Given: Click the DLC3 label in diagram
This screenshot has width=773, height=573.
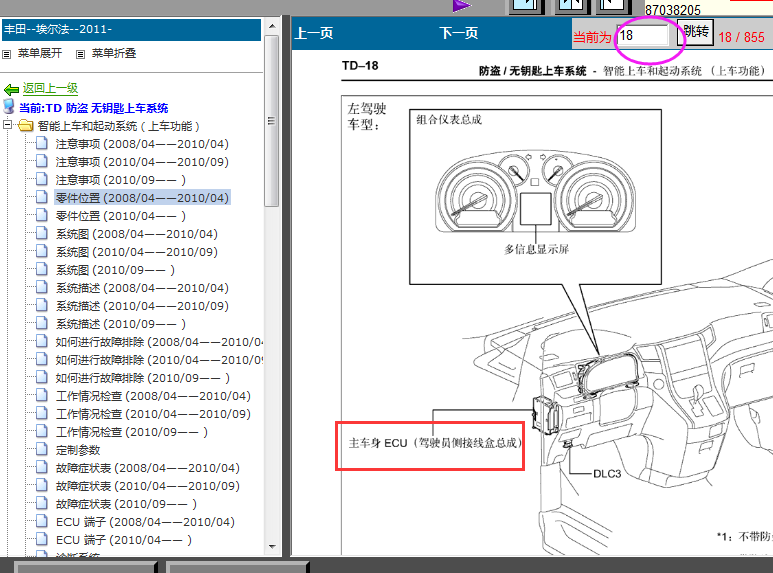Looking at the screenshot, I should 606,474.
